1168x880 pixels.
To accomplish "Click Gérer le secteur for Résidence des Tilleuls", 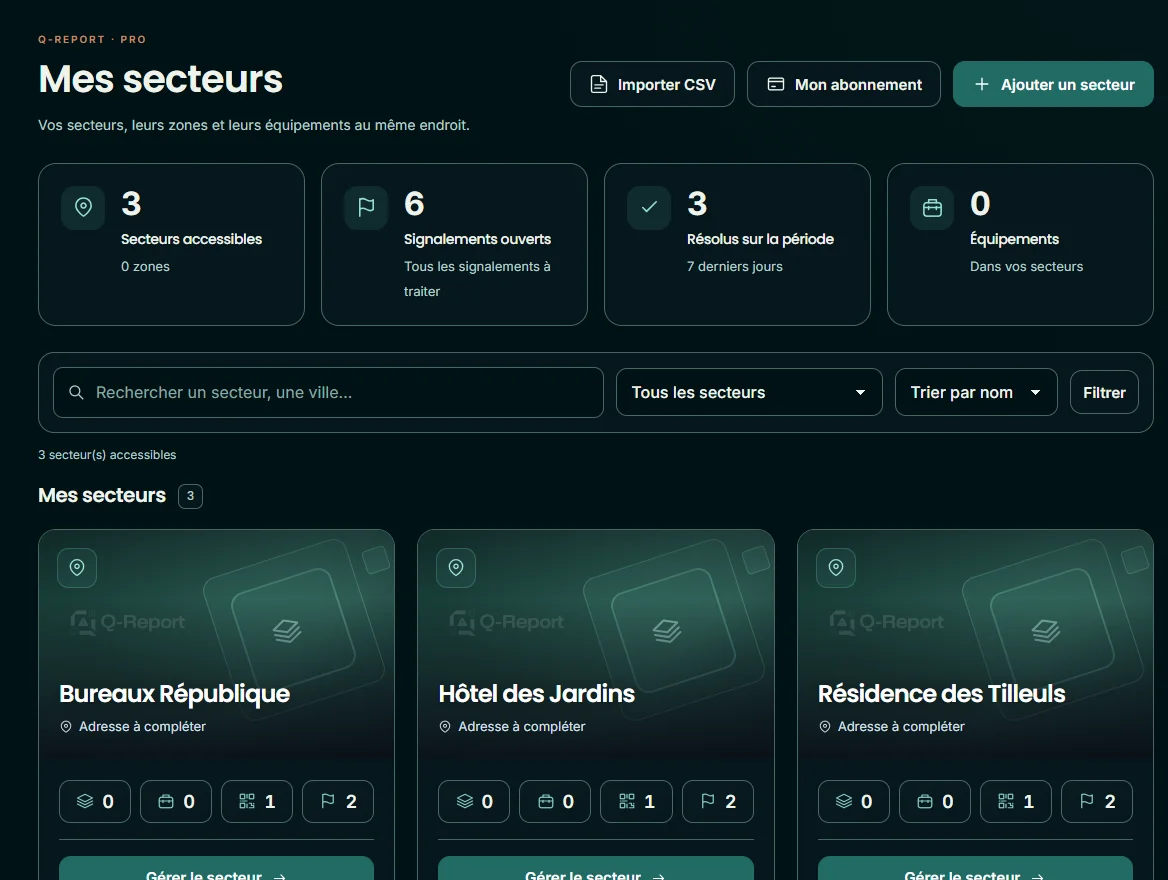I will click(x=975, y=870).
